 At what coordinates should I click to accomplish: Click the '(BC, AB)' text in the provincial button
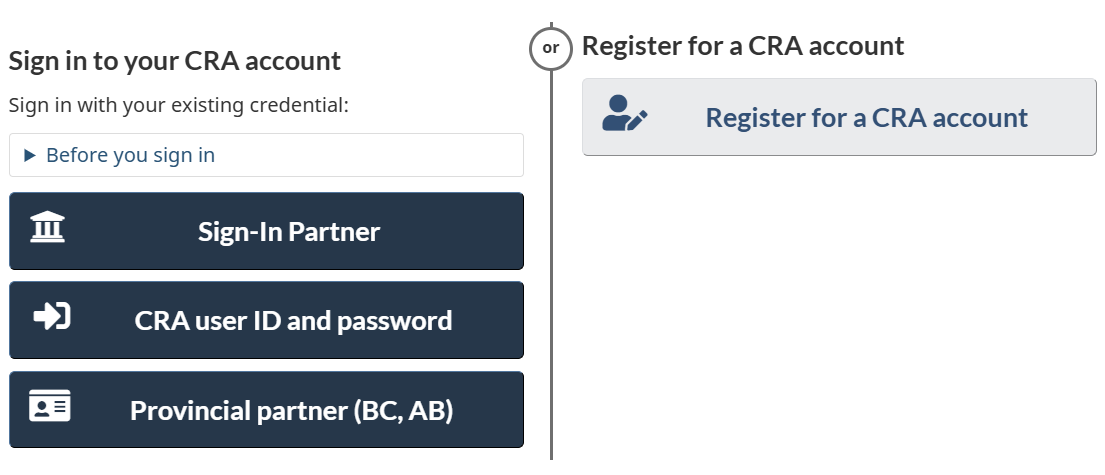pos(403,411)
